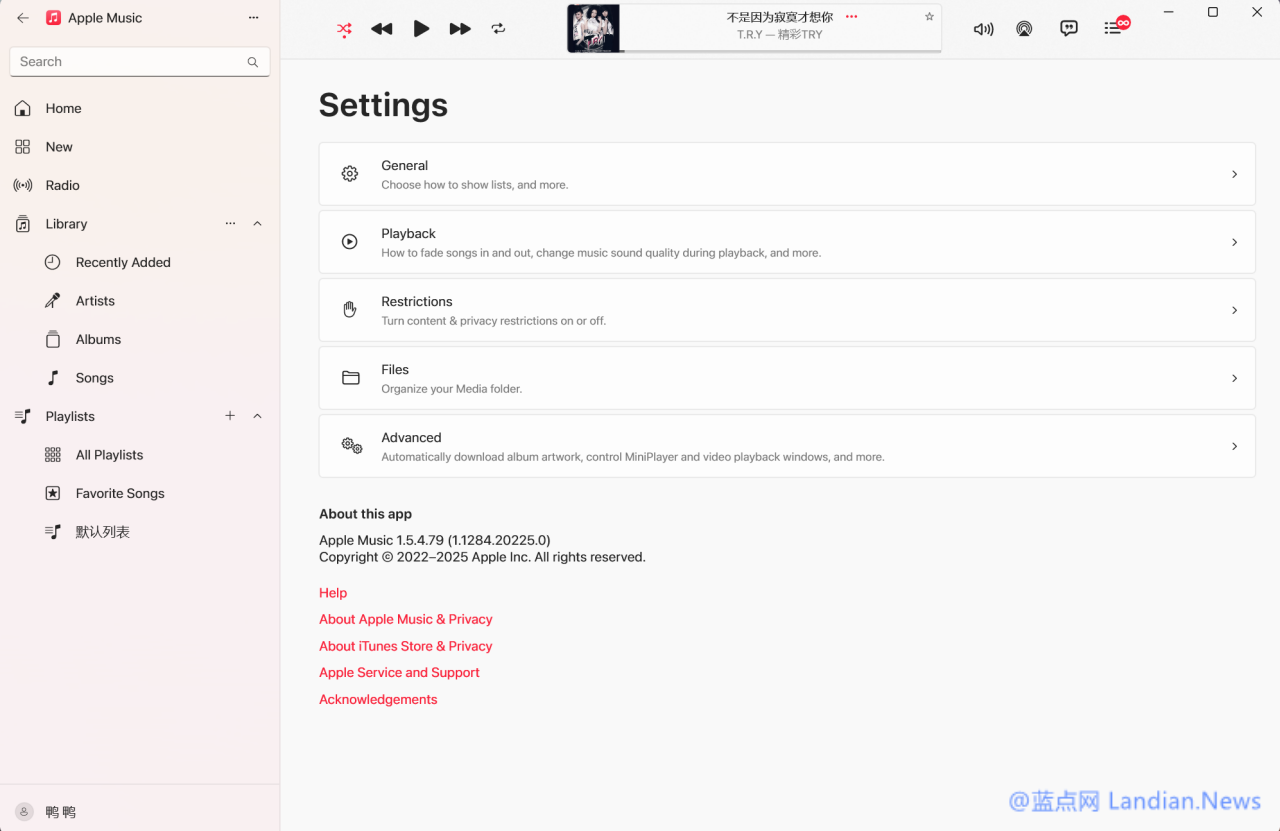Select Library section header
1280x831 pixels.
point(66,224)
